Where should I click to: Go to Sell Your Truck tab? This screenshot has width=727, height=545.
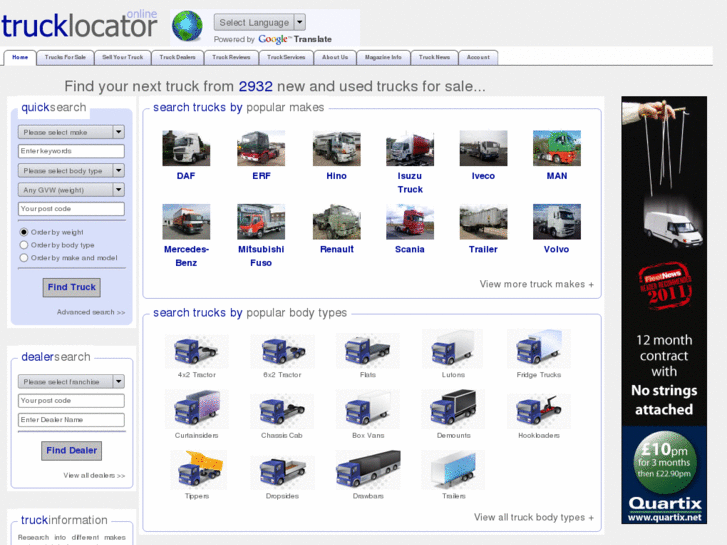pyautogui.click(x=122, y=58)
